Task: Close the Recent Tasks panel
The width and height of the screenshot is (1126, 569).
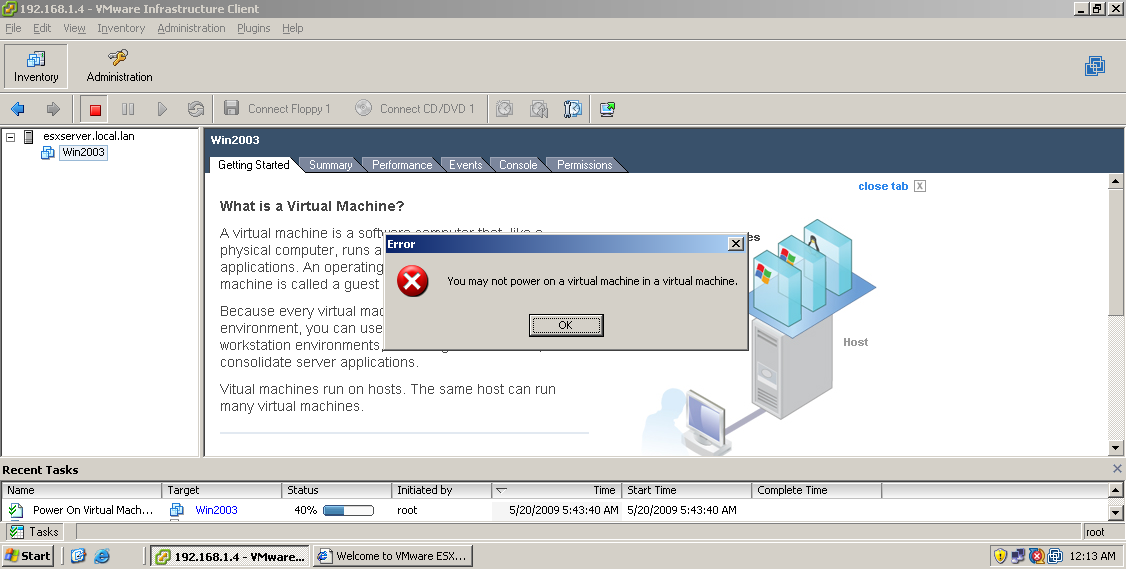Action: coord(1117,469)
